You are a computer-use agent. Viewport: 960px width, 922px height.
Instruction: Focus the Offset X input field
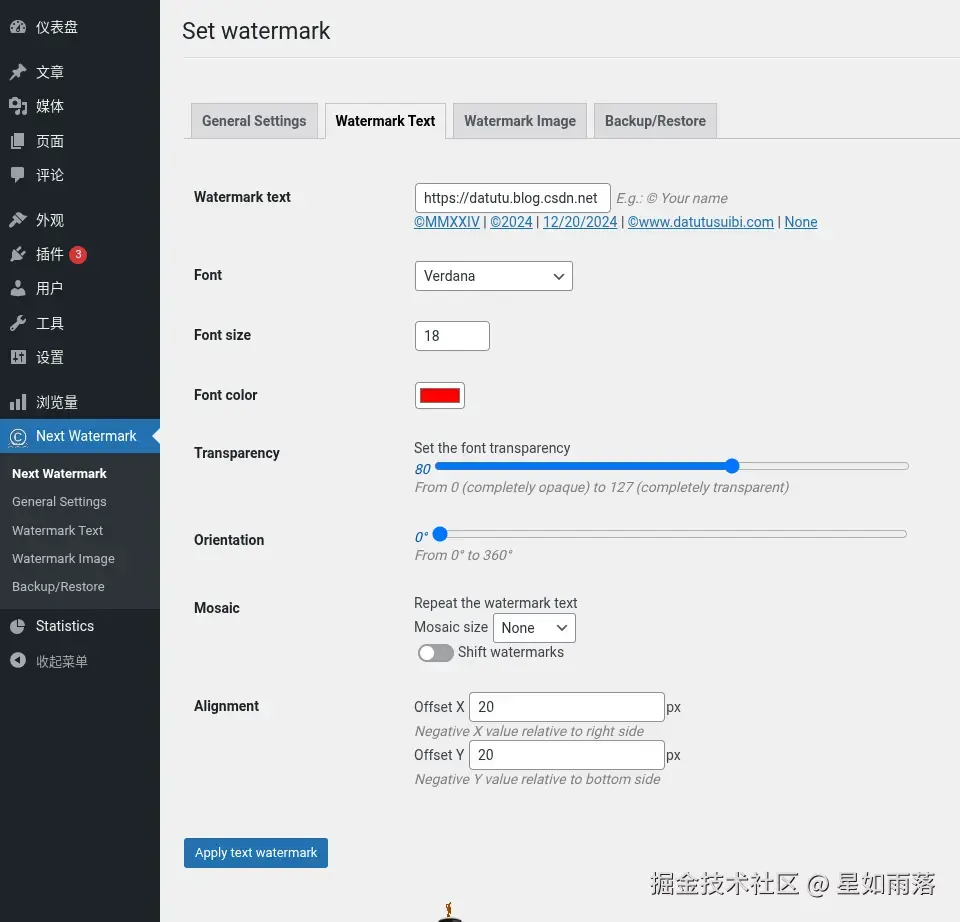click(x=567, y=707)
